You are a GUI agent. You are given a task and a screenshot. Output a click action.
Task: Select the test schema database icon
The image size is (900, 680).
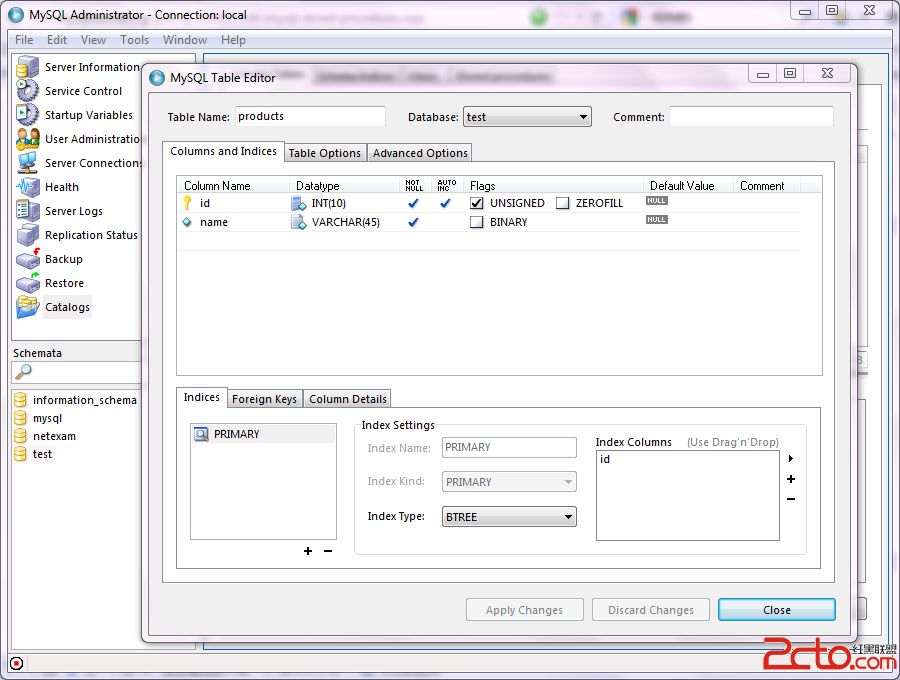[x=21, y=454]
